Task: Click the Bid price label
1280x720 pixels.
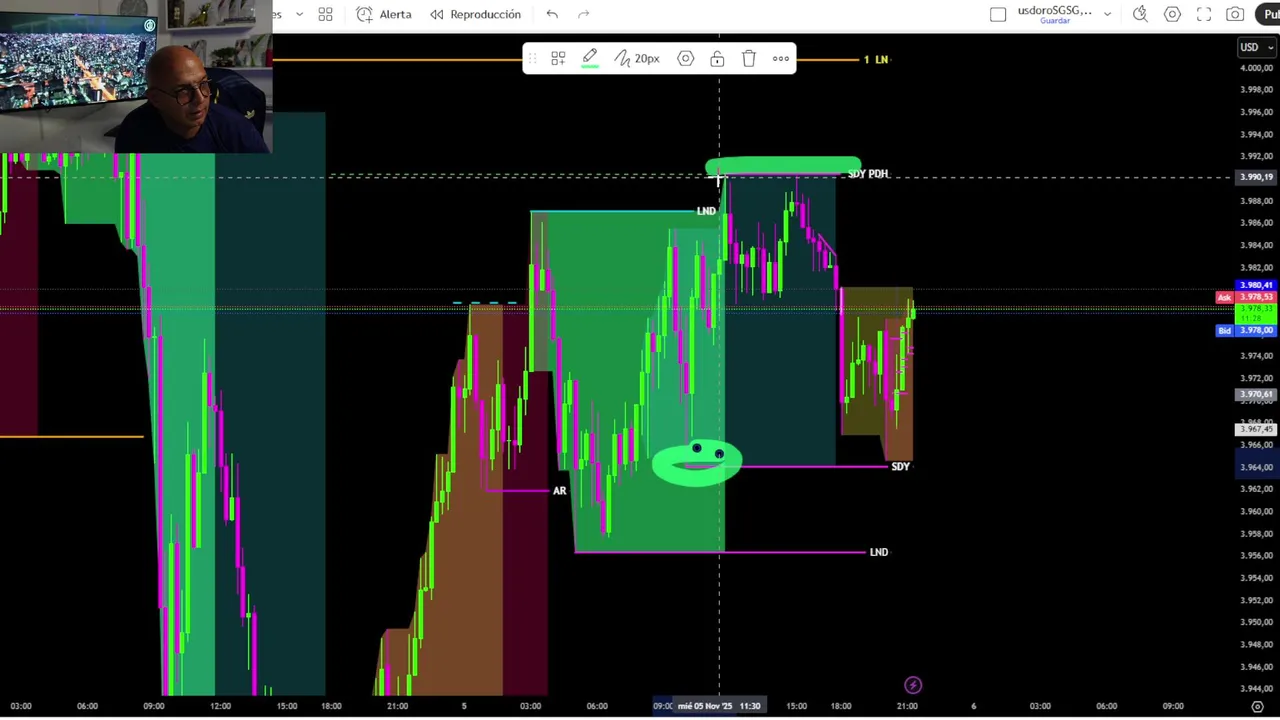Action: (x=1224, y=331)
